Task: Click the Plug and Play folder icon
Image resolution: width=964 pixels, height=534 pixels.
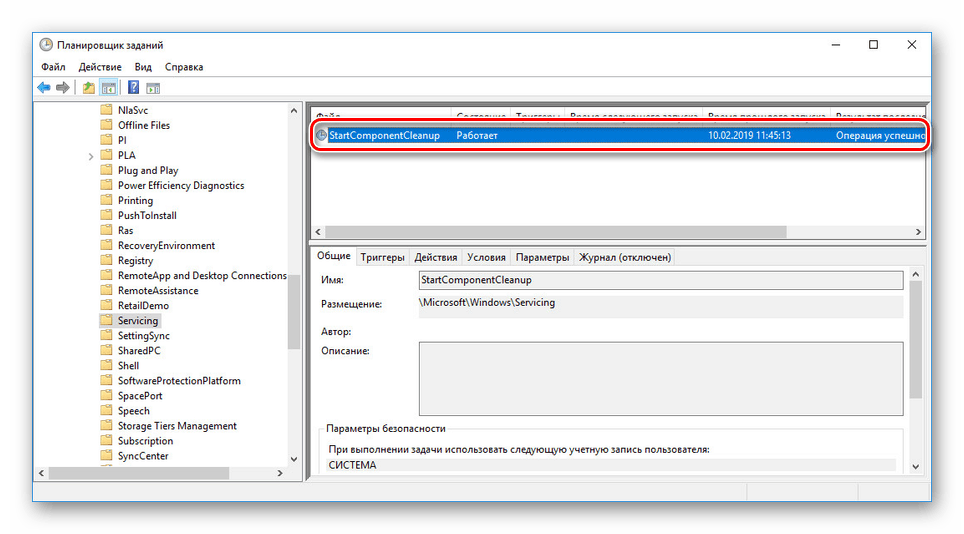Action: pyautogui.click(x=106, y=170)
